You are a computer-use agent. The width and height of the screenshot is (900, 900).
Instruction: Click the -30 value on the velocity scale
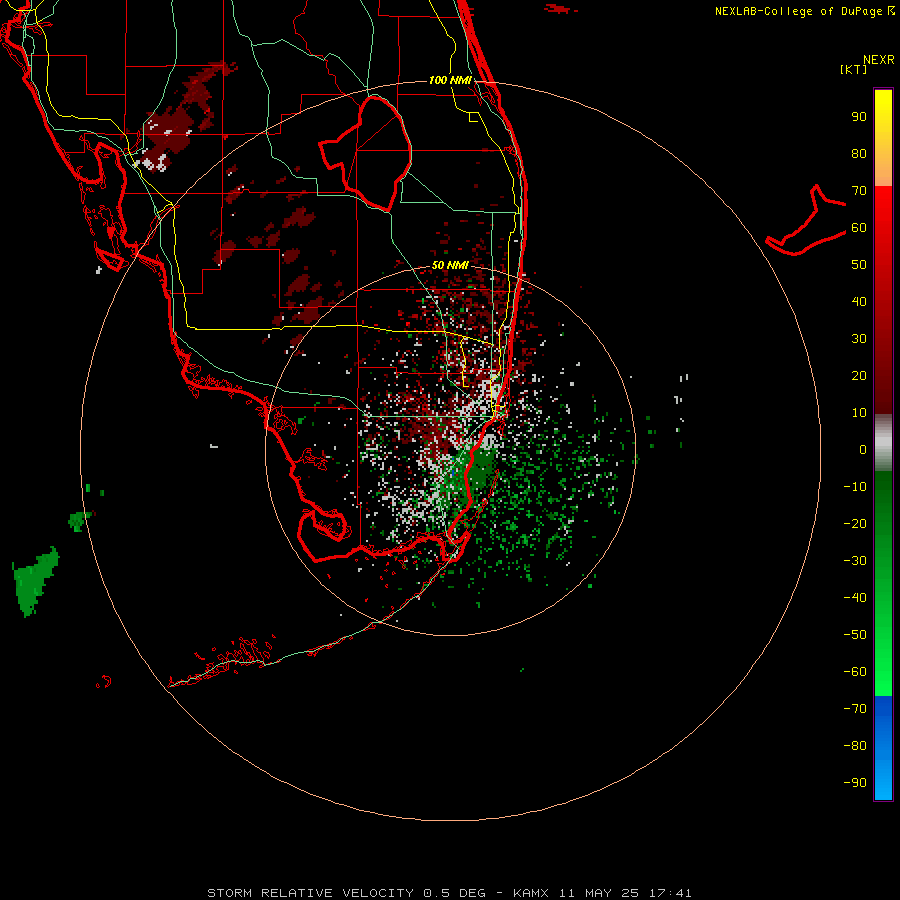[x=855, y=561]
